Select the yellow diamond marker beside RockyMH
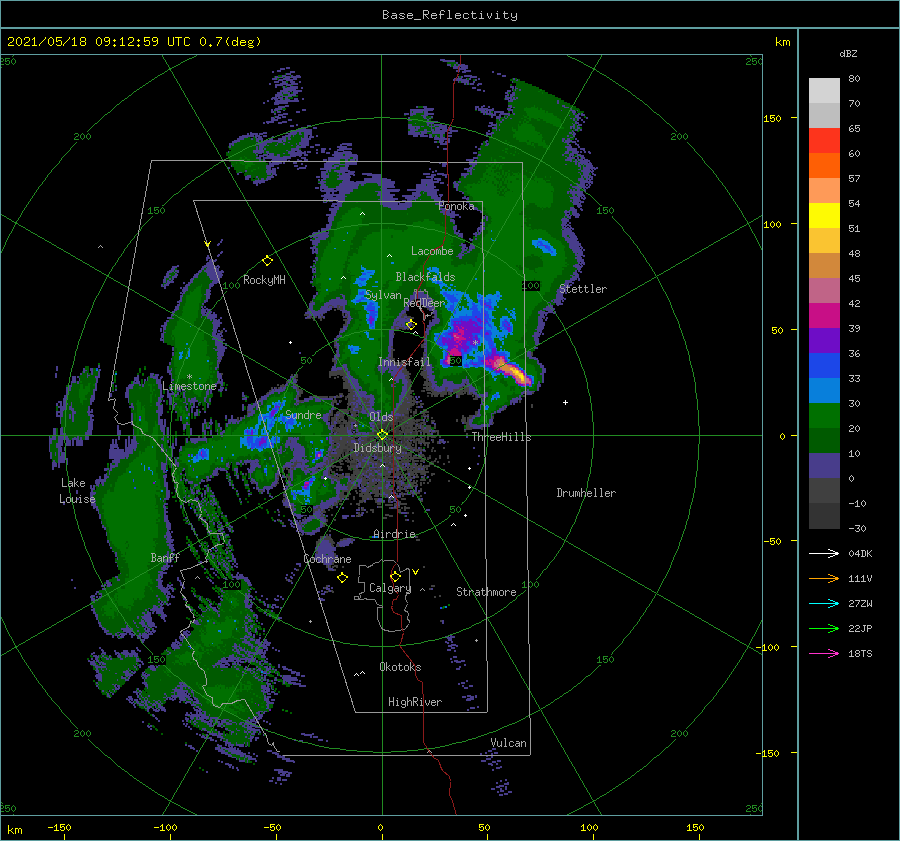900x841 pixels. 267,261
